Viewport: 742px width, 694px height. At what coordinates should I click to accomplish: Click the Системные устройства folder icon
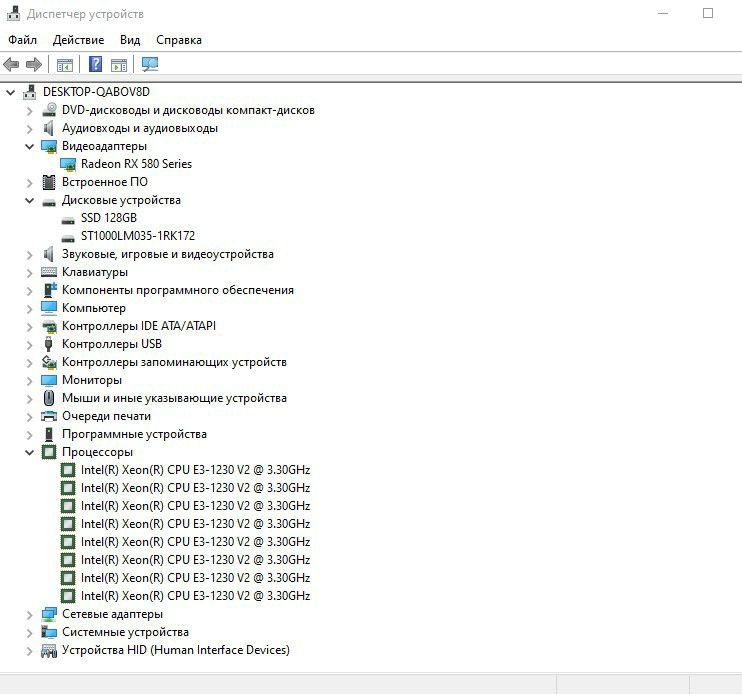pos(49,632)
